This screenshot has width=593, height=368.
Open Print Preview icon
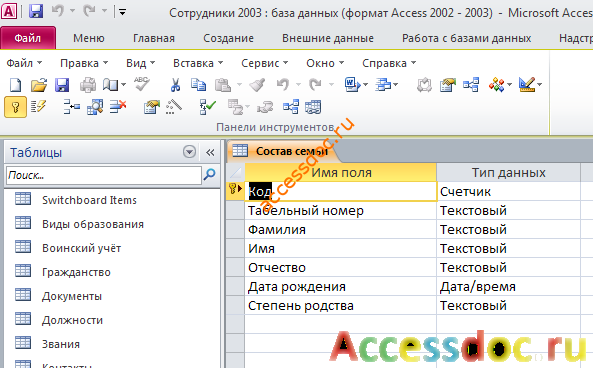110,85
